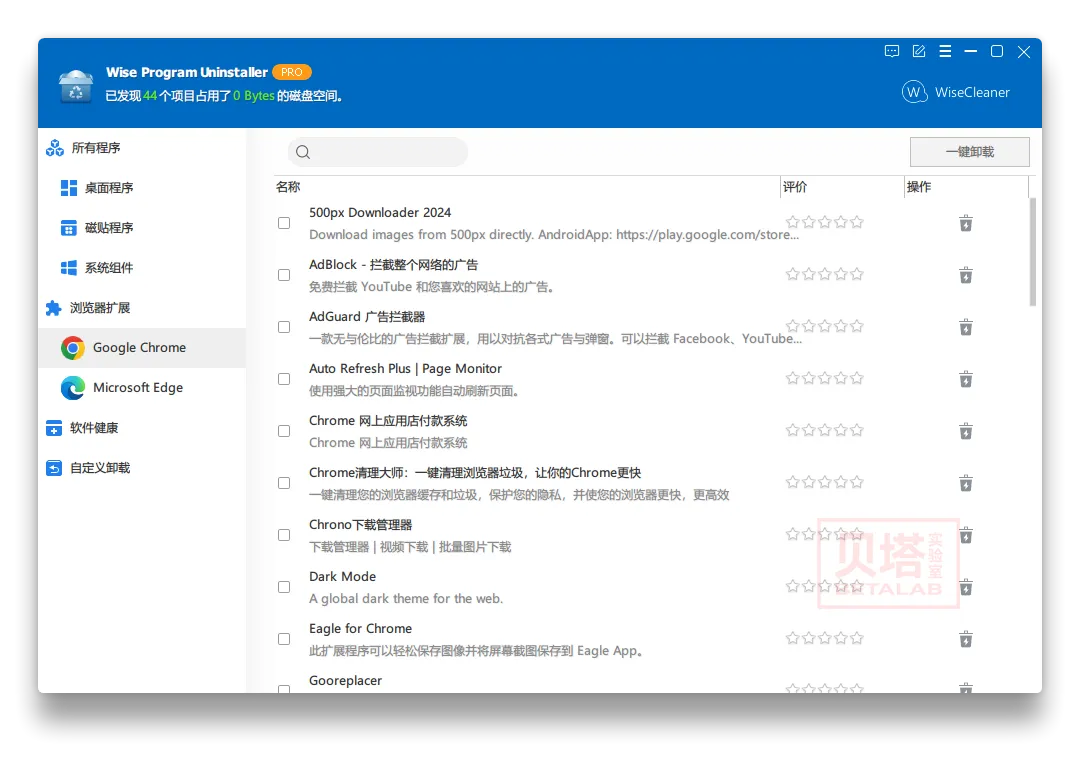
Task: Rate Chrome清理大师 with fifth star
Action: pos(857,482)
